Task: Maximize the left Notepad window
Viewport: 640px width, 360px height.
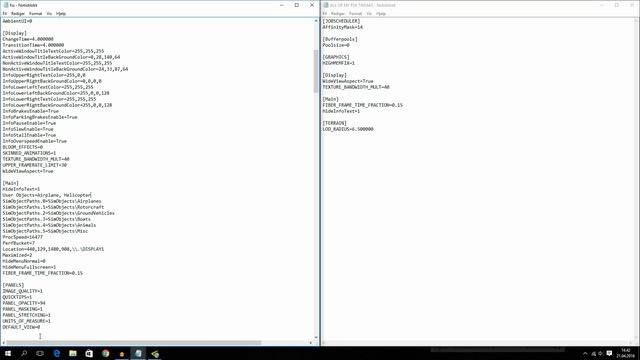Action: pyautogui.click(x=297, y=5)
